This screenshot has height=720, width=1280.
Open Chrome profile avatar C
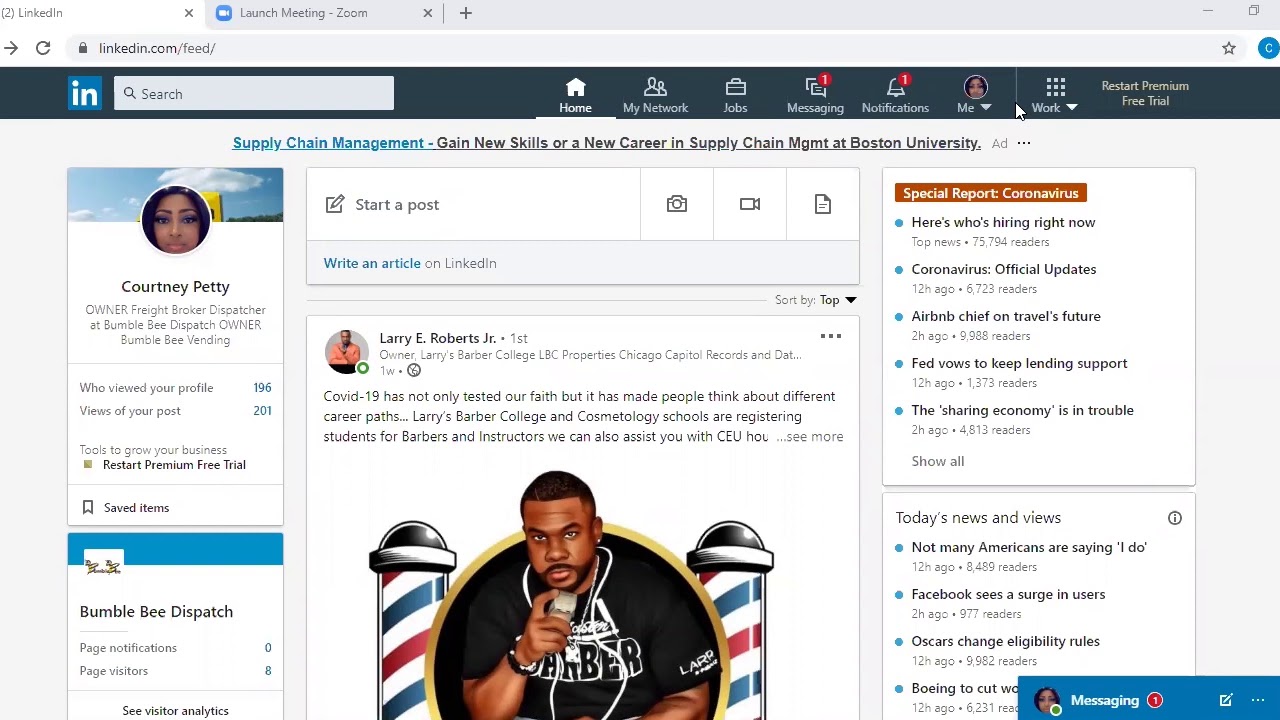tap(1268, 48)
